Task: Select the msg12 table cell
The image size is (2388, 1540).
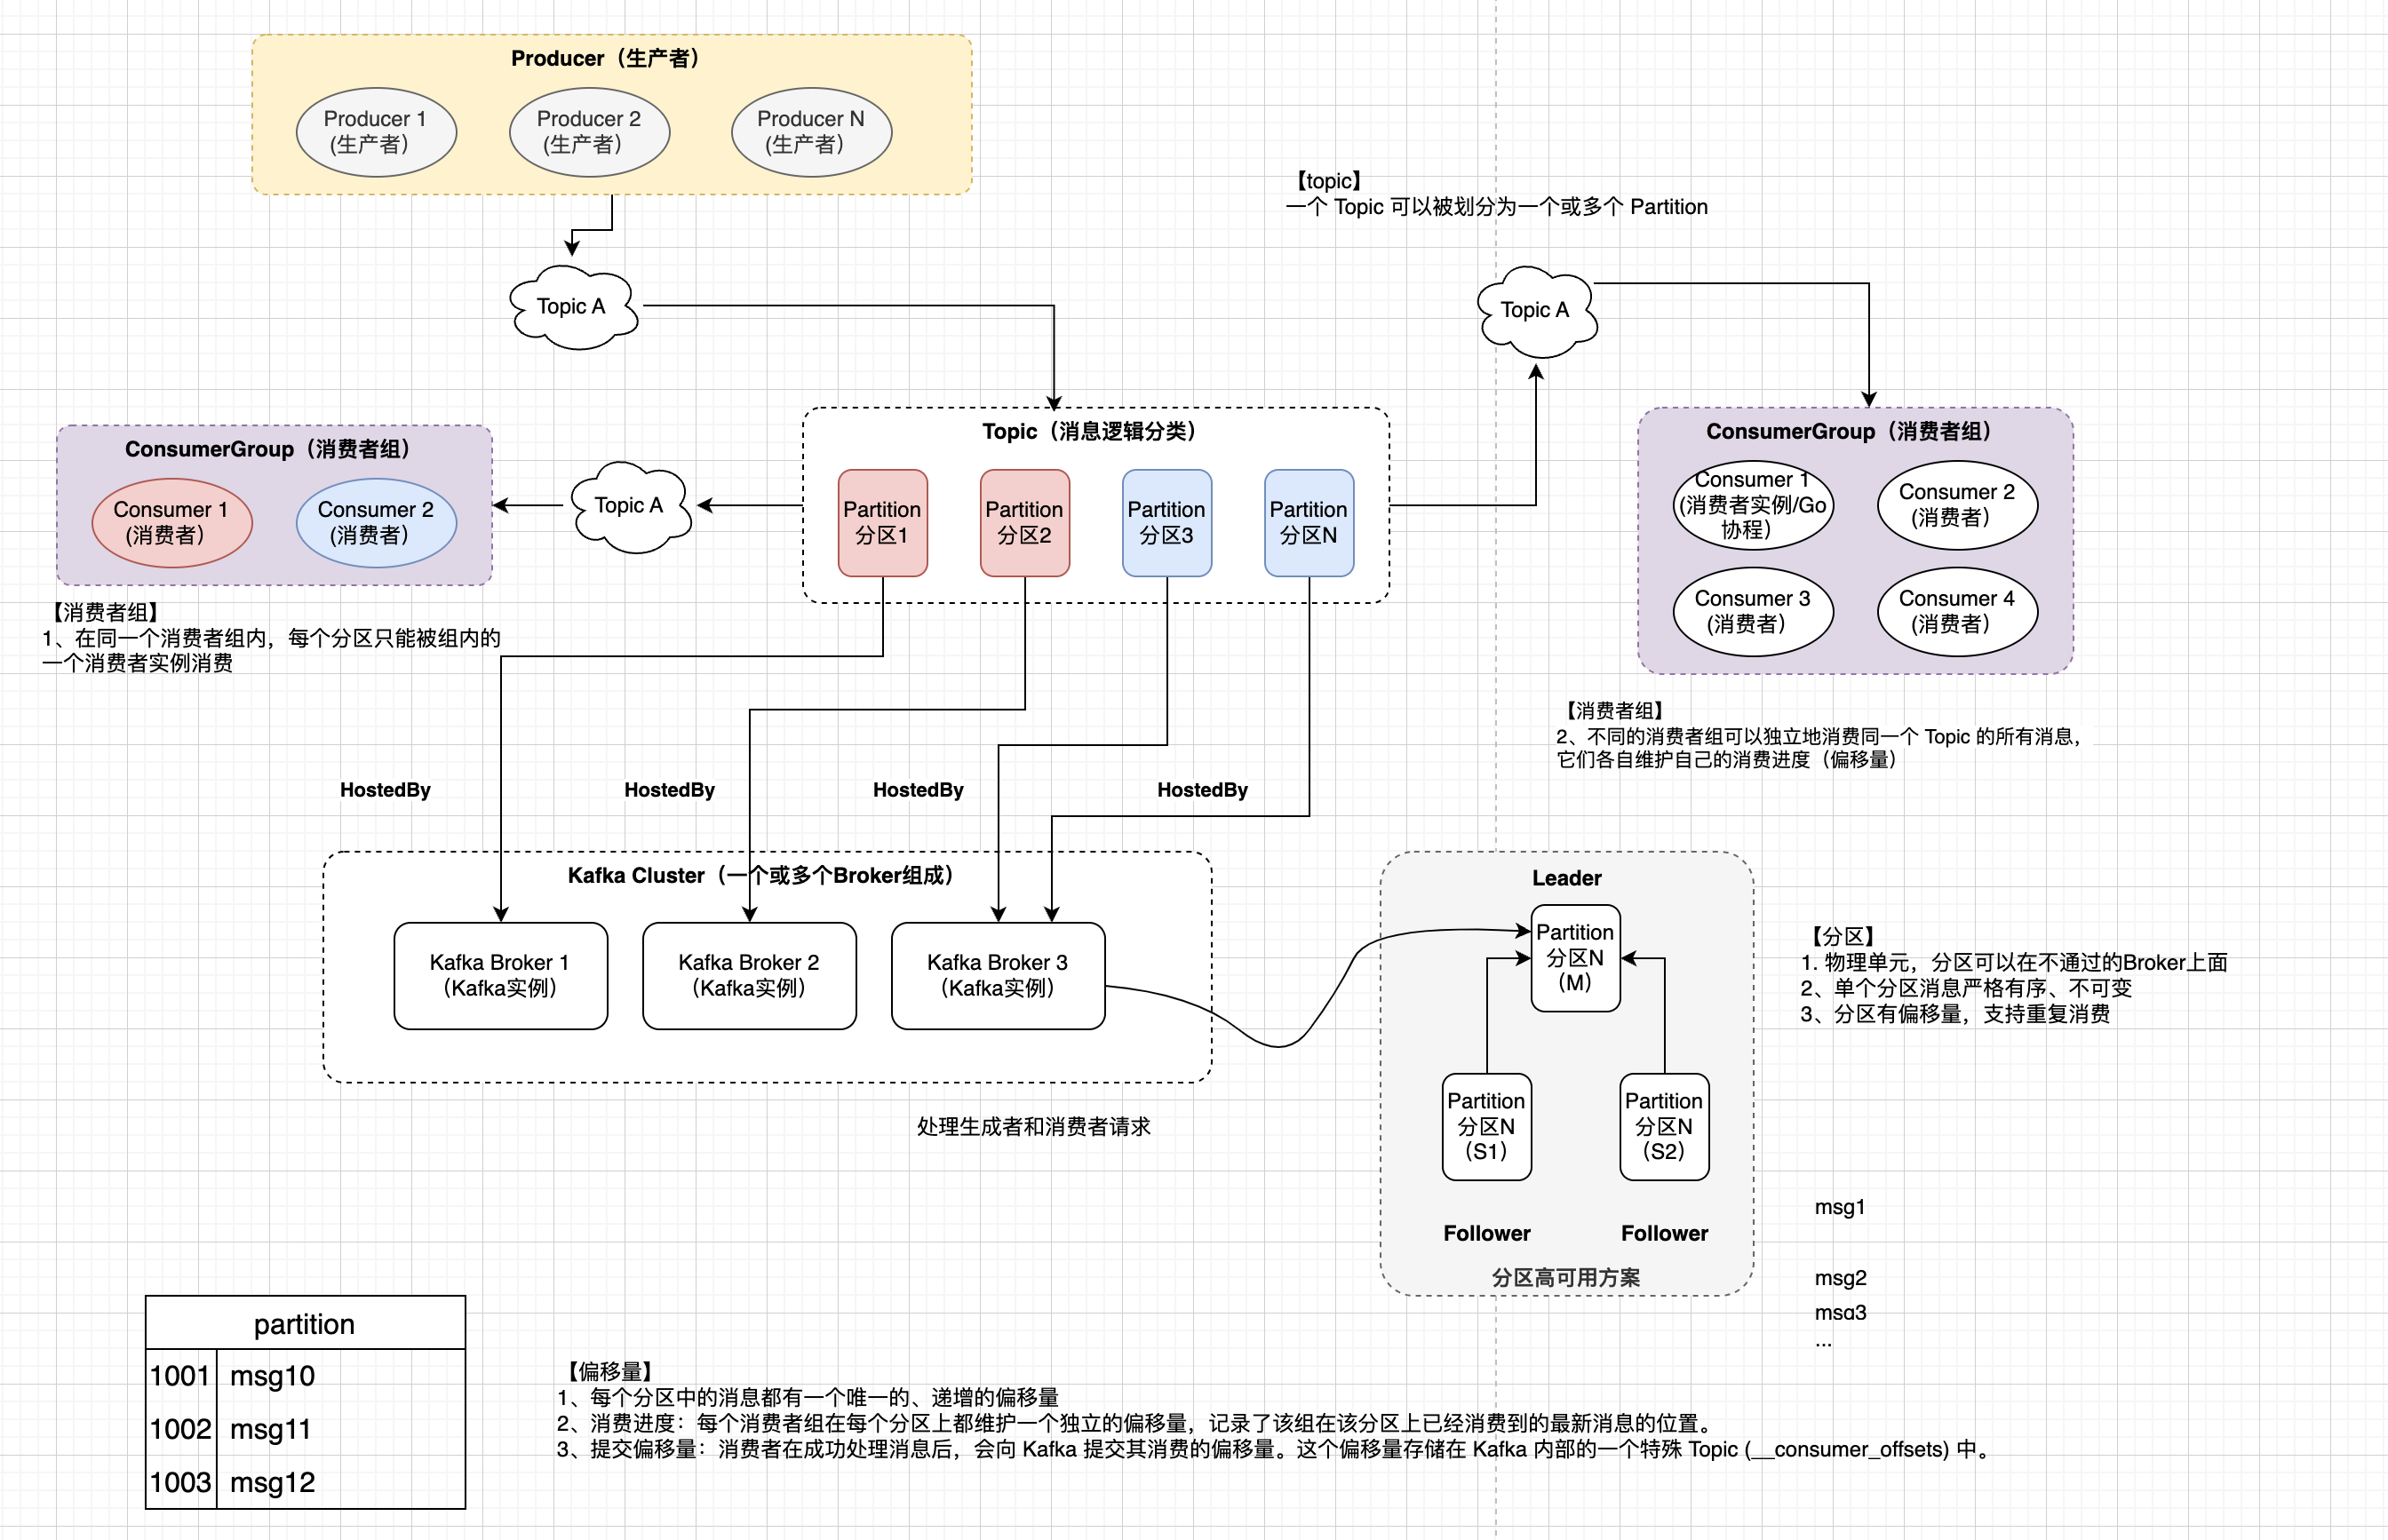Action: 341,1482
